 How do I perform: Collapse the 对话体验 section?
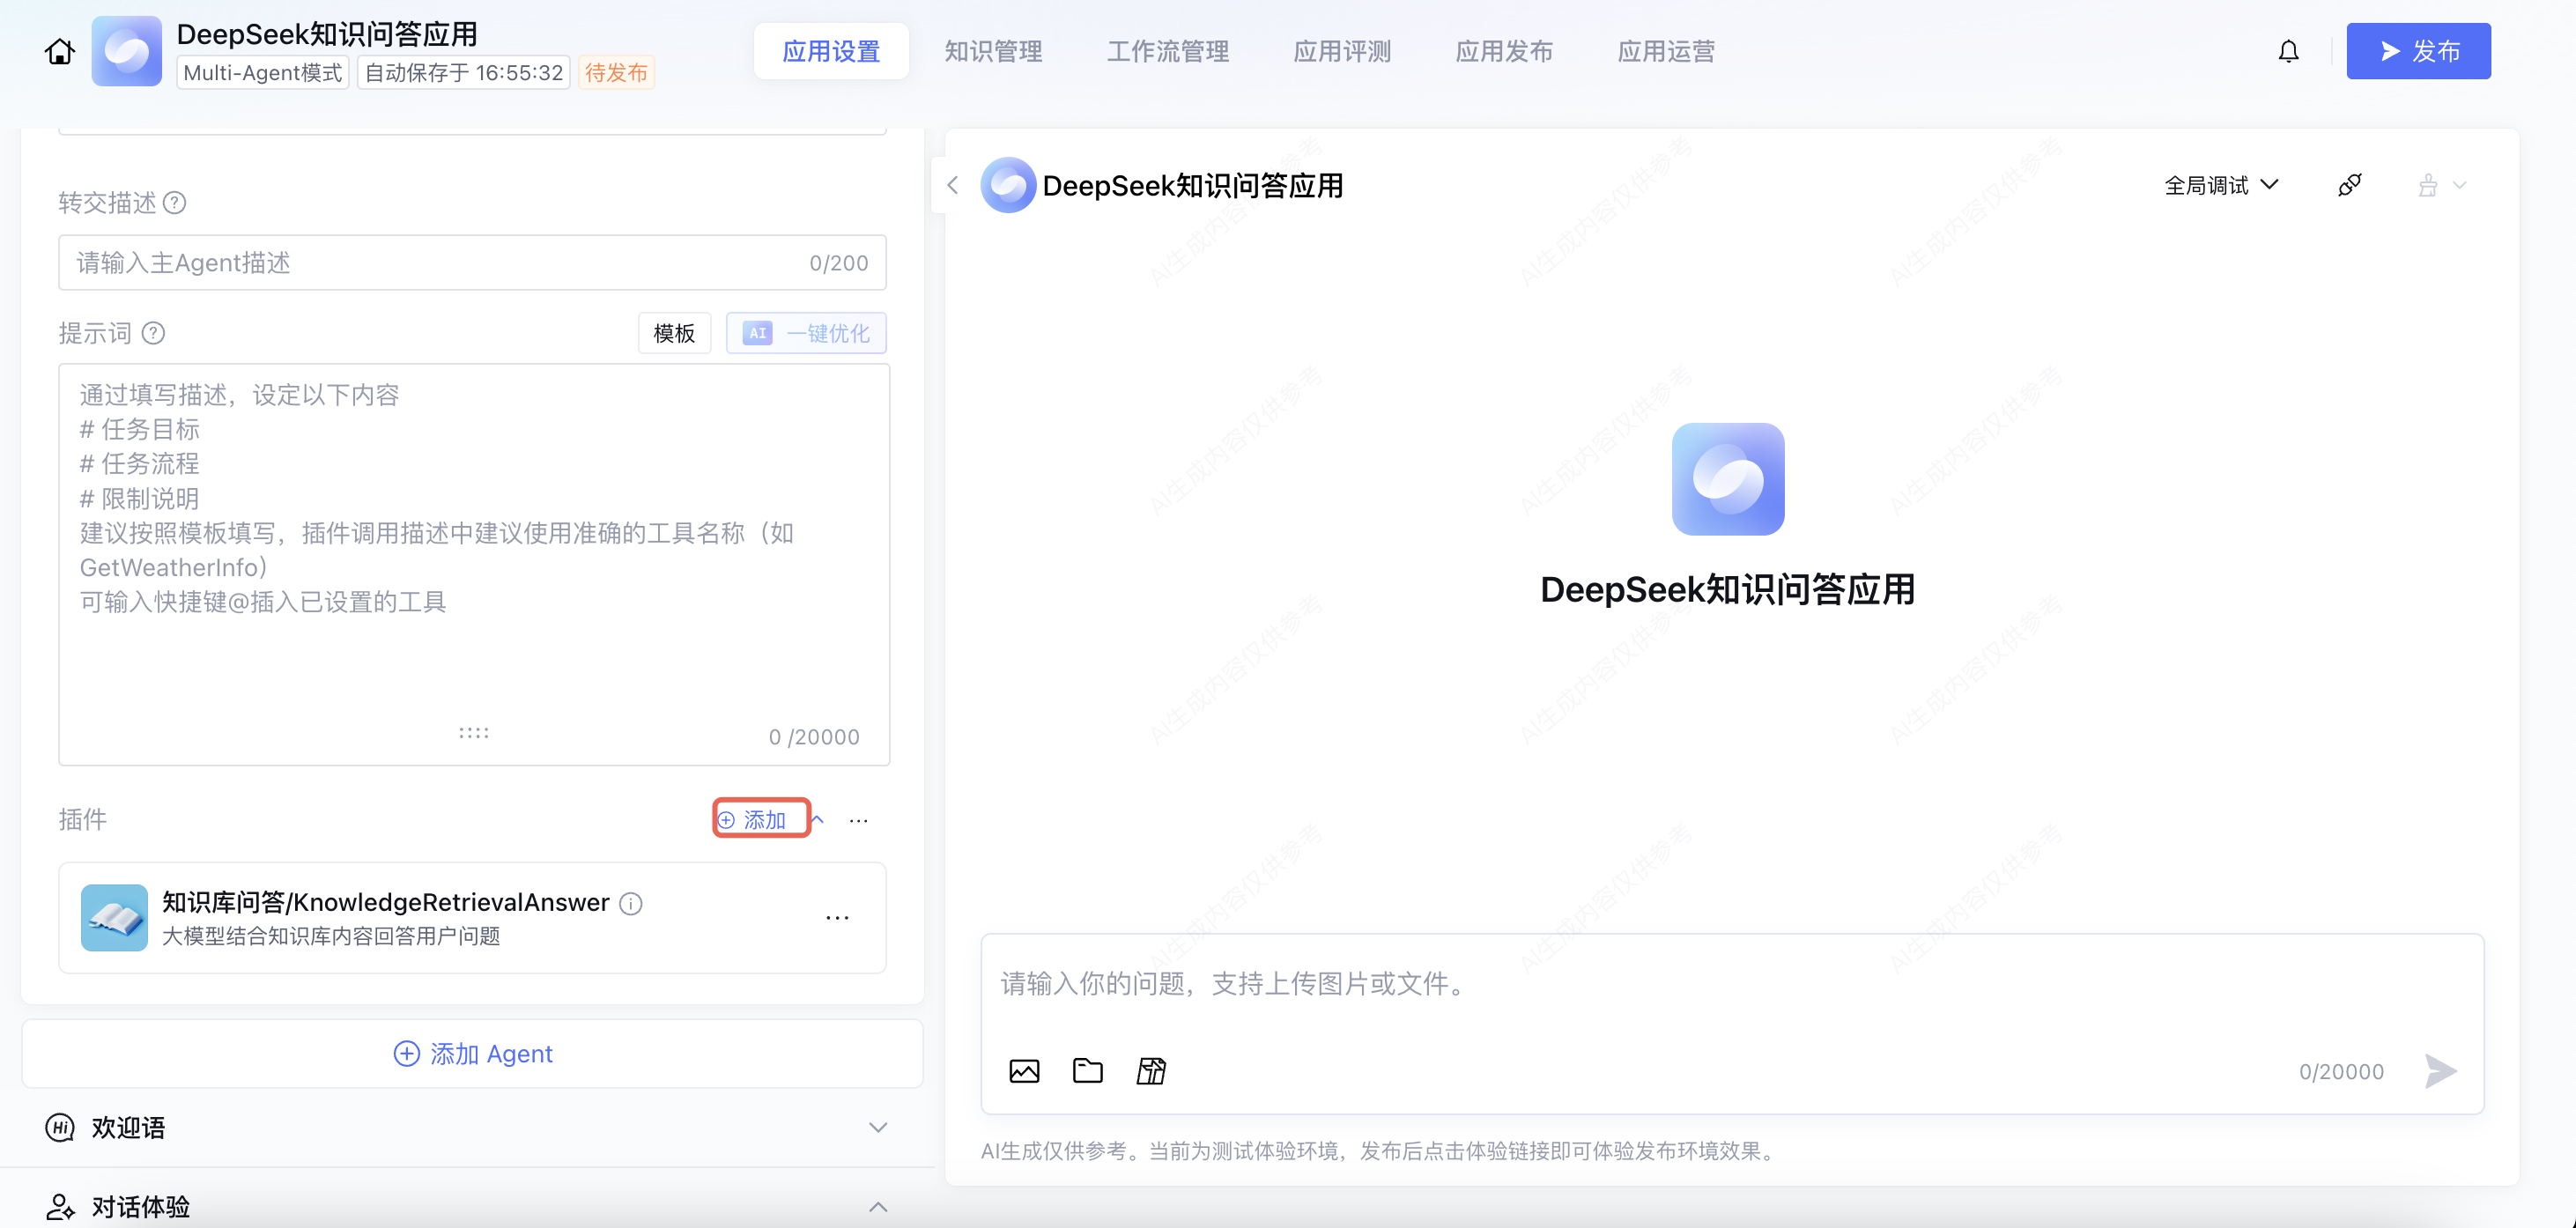[x=877, y=1206]
